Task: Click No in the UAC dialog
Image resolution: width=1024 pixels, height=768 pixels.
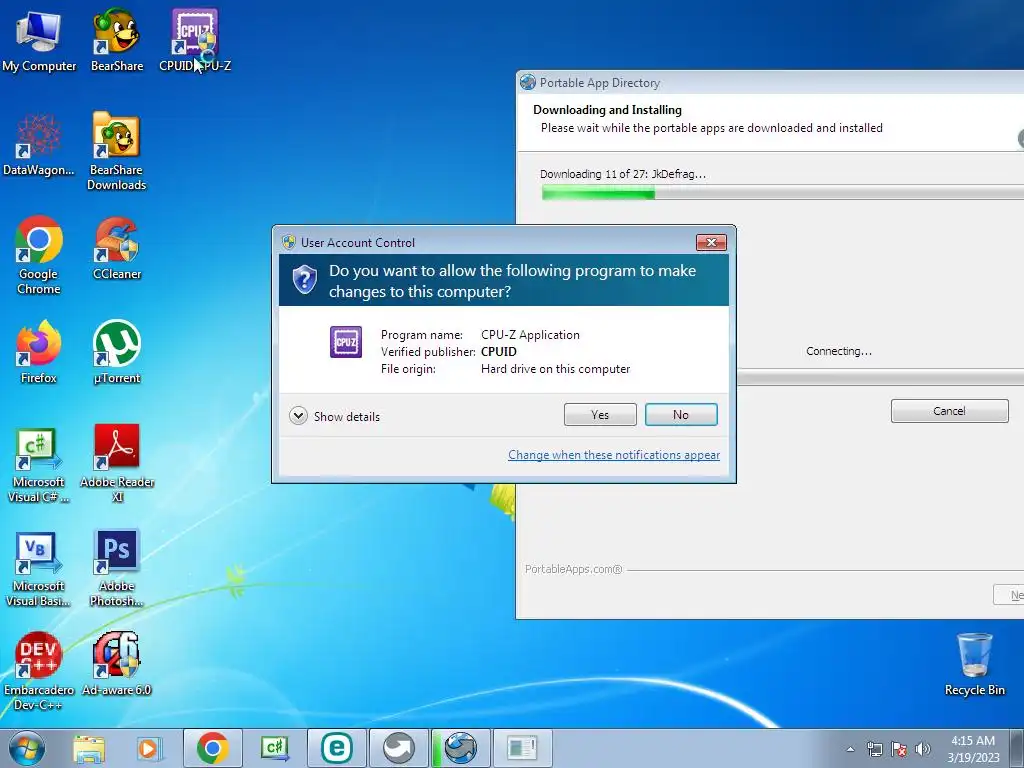Action: pyautogui.click(x=681, y=415)
